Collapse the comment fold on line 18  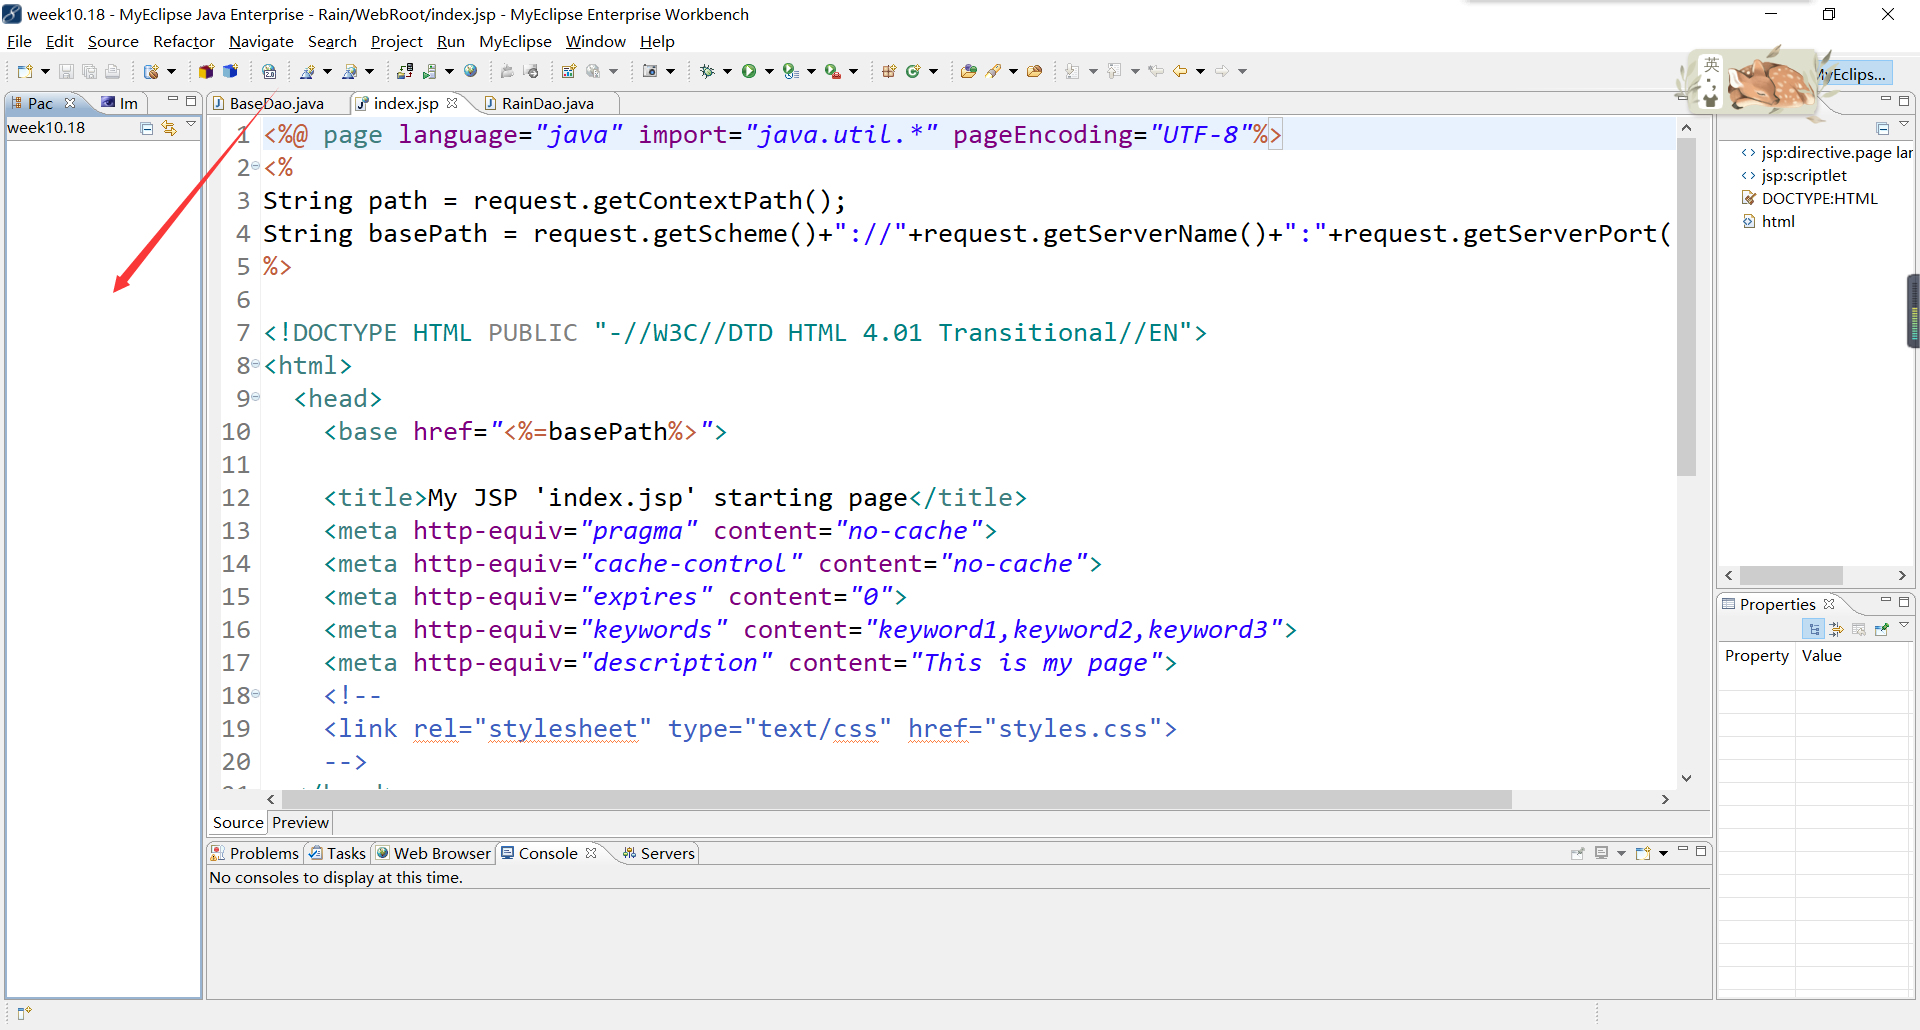tap(256, 694)
